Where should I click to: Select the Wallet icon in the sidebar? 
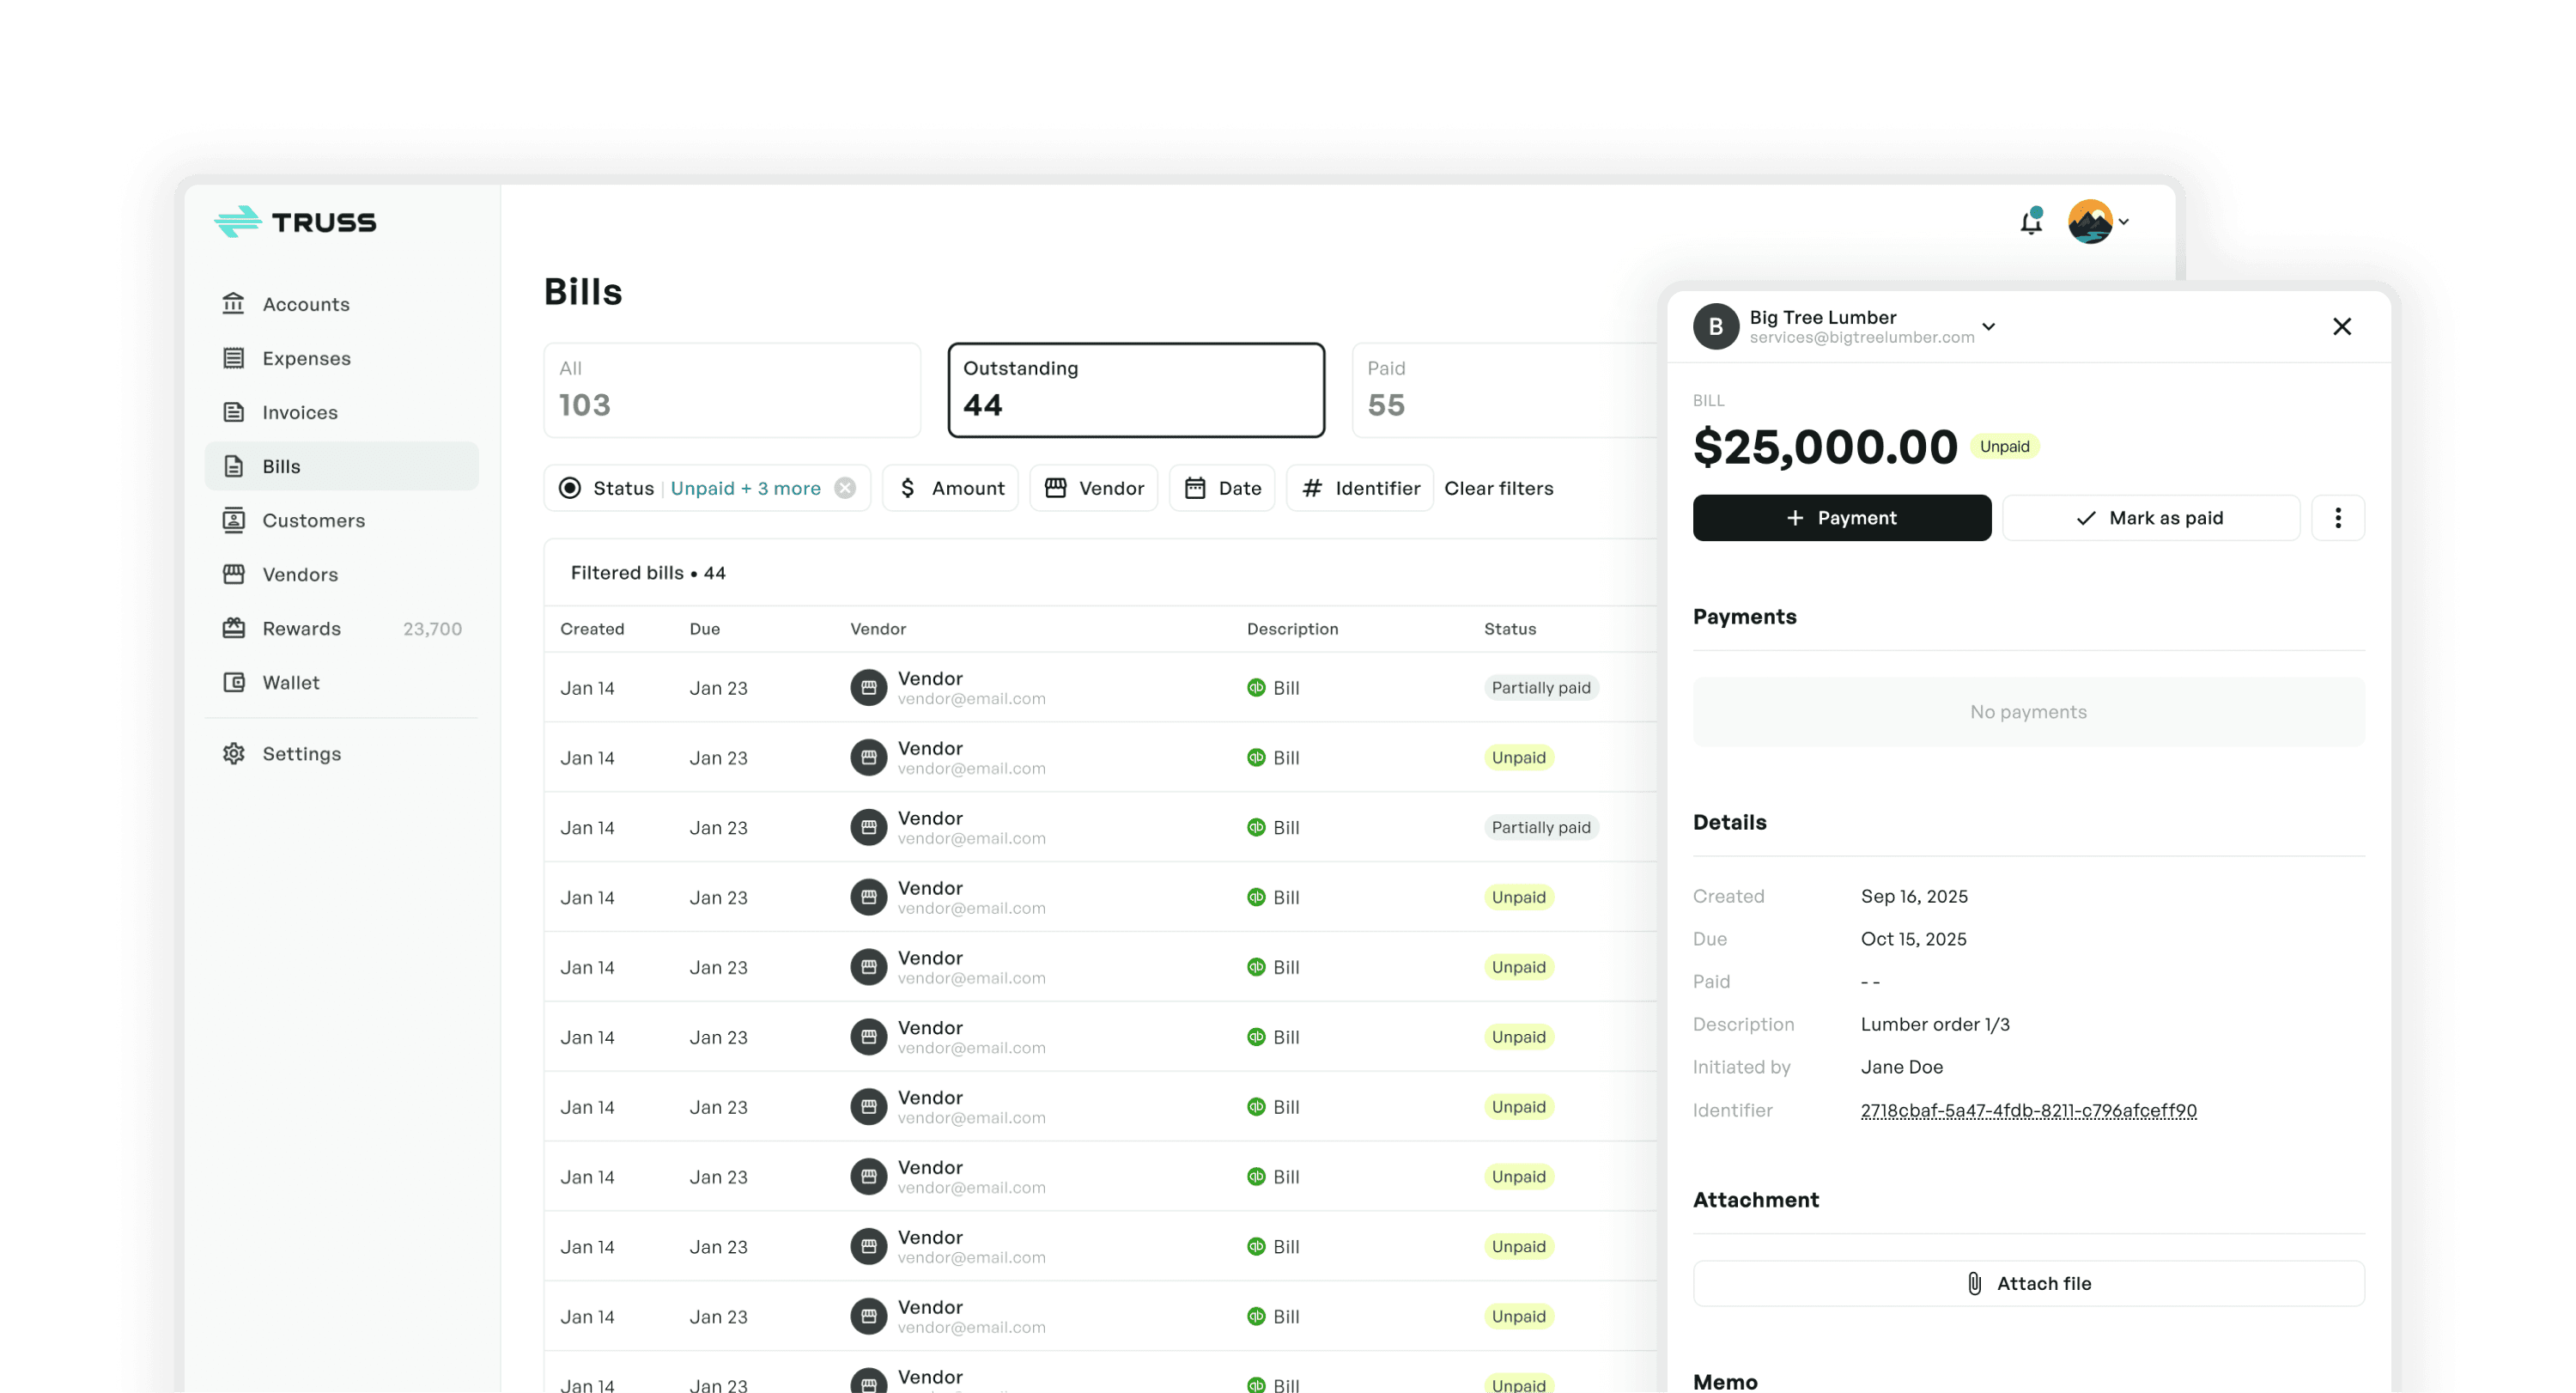[x=234, y=682]
